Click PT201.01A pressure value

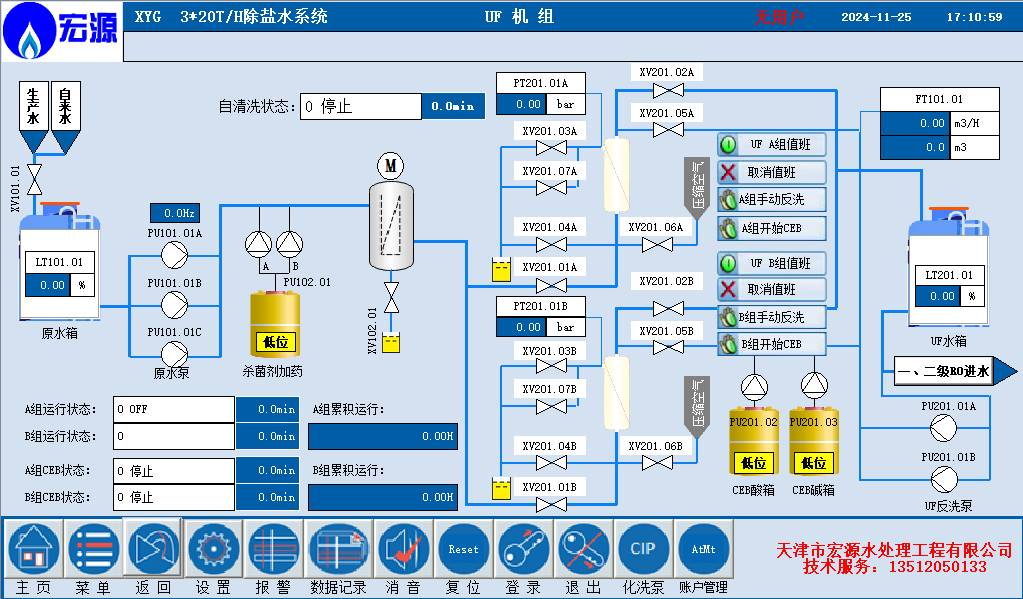(x=521, y=104)
